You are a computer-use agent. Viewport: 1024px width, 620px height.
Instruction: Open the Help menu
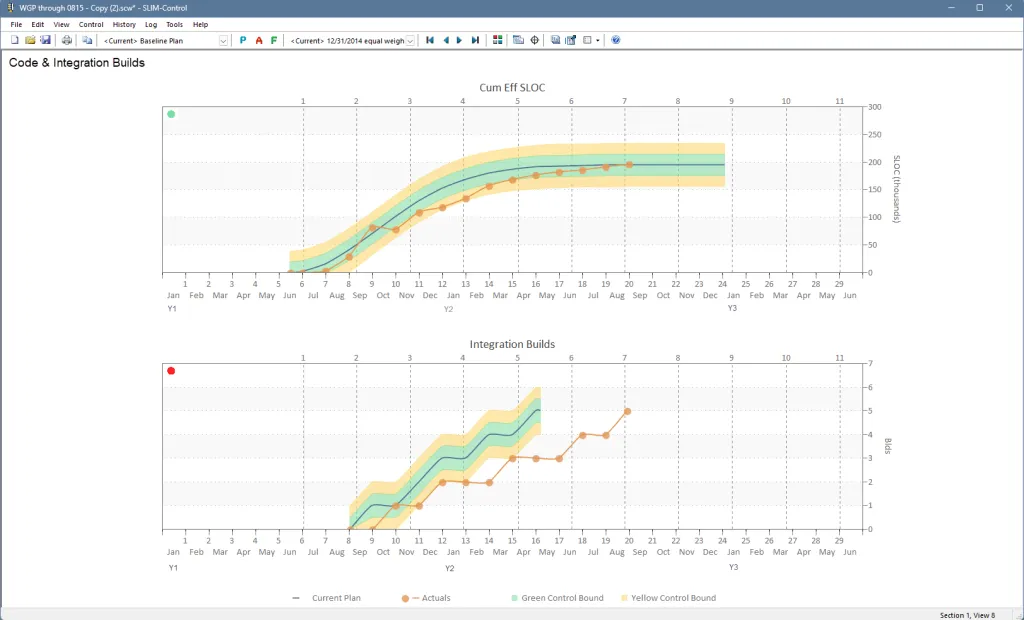click(200, 25)
